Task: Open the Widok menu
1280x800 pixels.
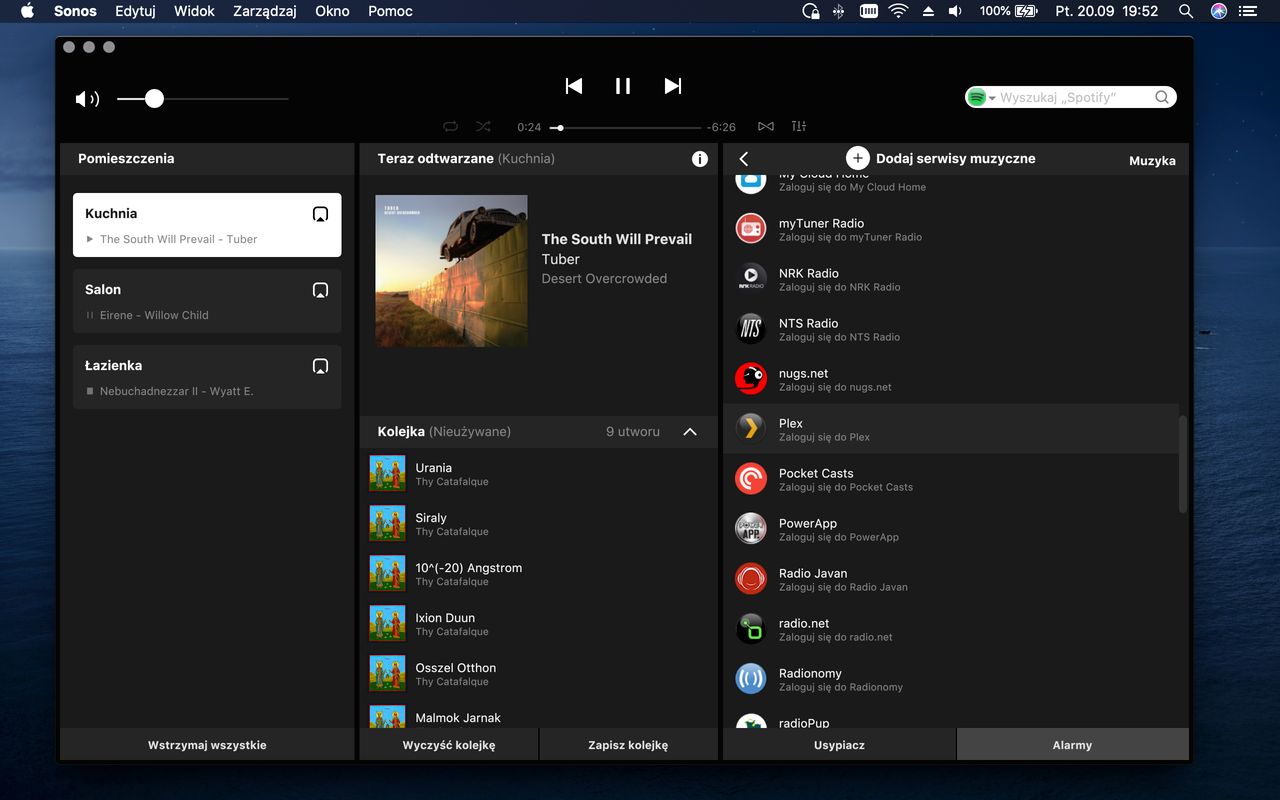Action: (x=194, y=11)
